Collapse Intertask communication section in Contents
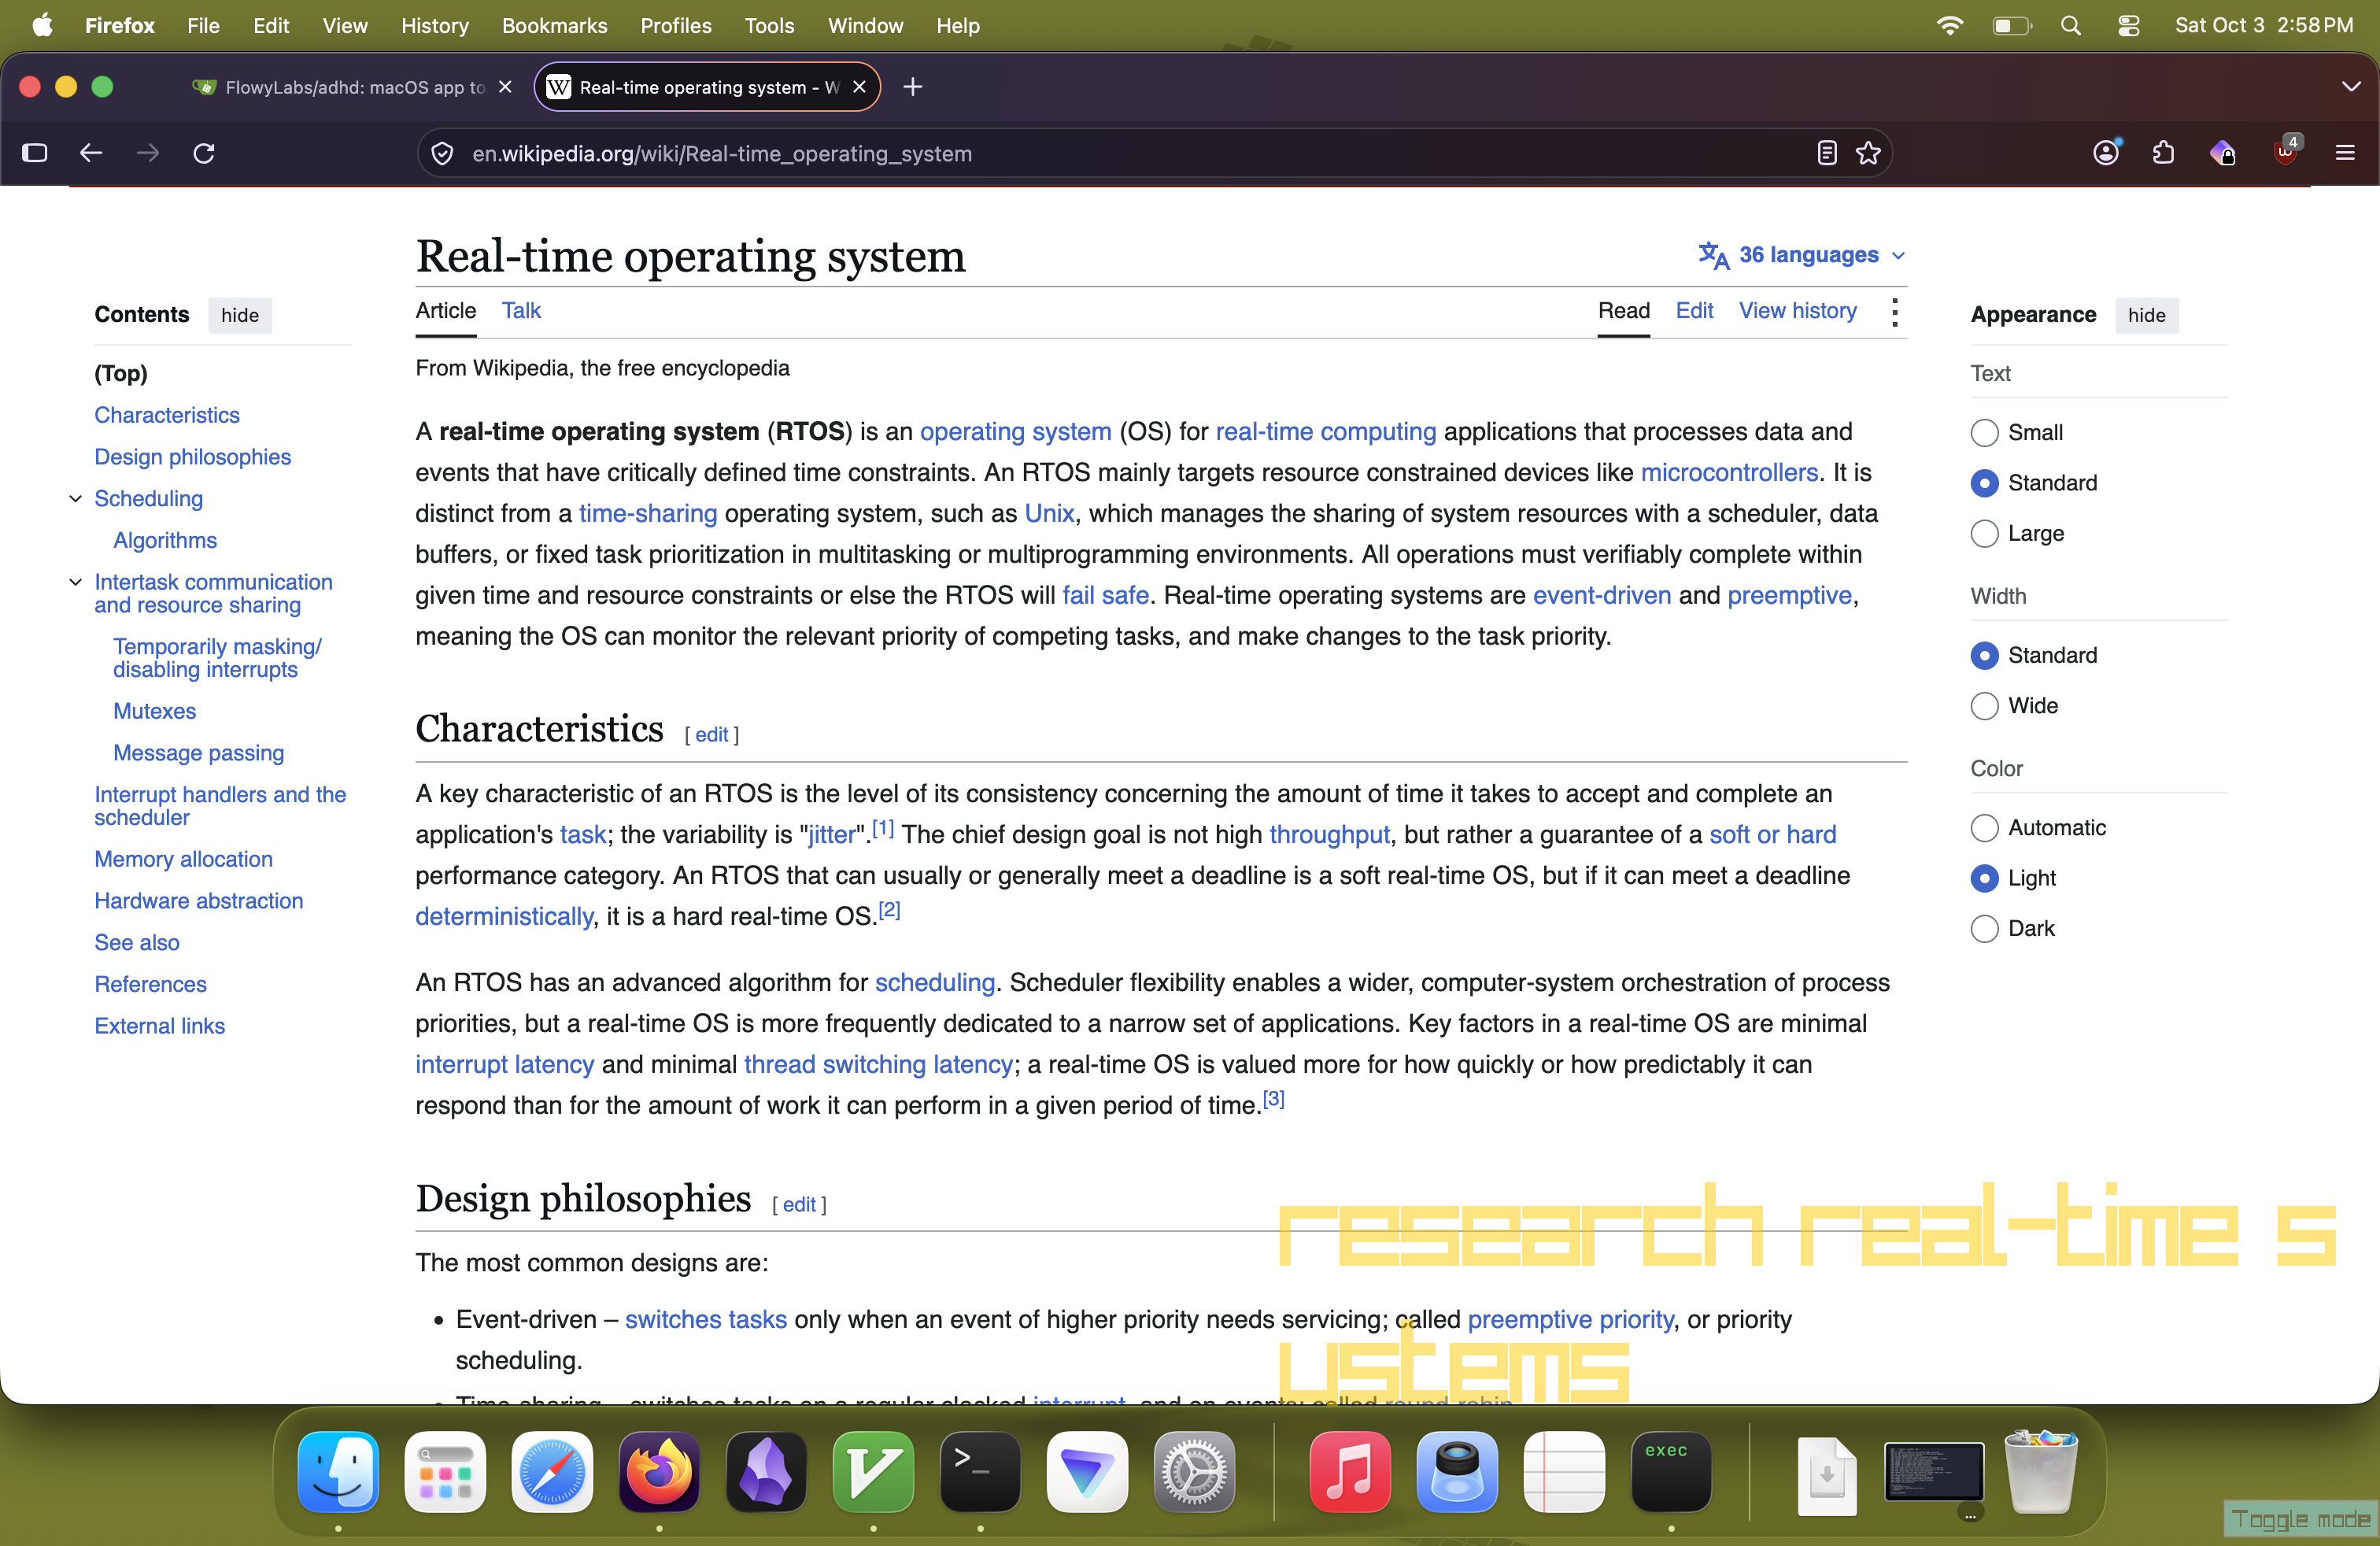Image resolution: width=2380 pixels, height=1546 pixels. click(75, 581)
